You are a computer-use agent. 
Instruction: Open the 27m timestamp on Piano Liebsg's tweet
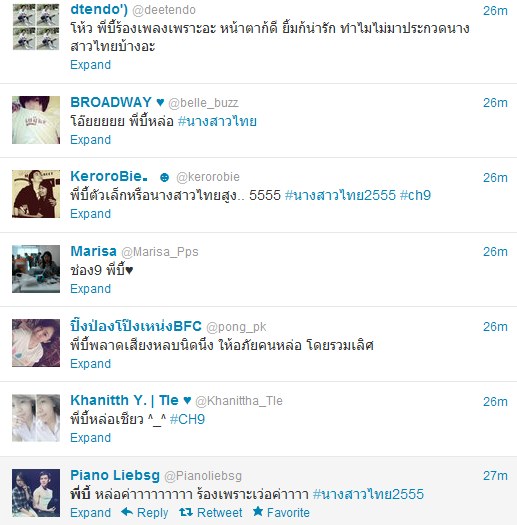pyautogui.click(x=495, y=476)
